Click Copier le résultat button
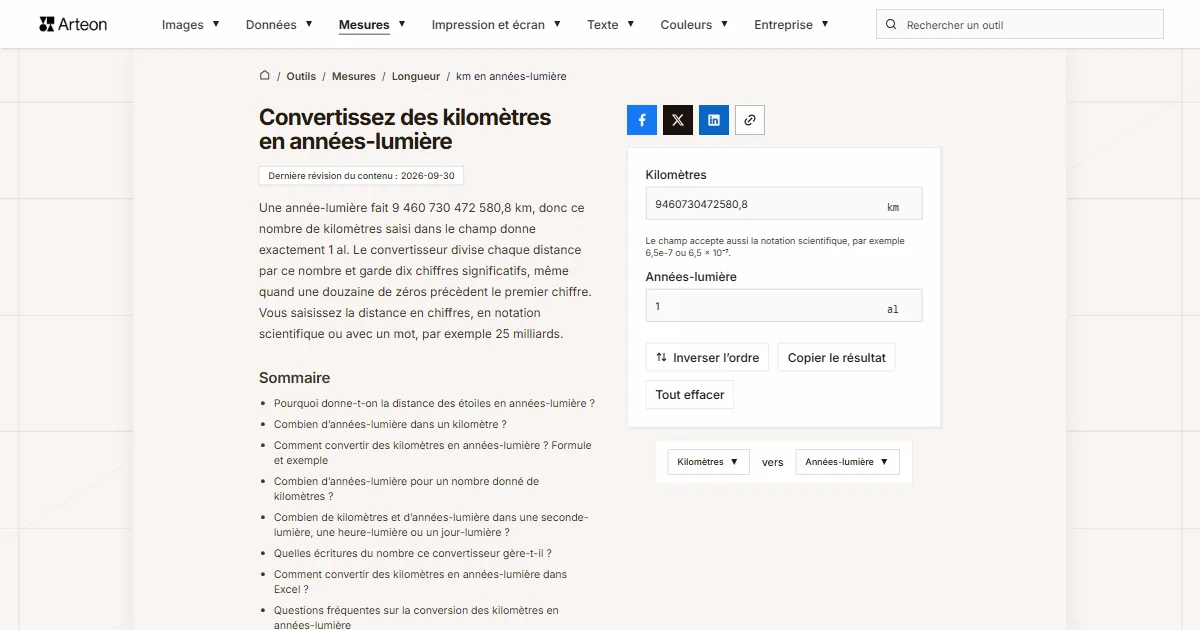Viewport: 1200px width, 630px height. 837,357
